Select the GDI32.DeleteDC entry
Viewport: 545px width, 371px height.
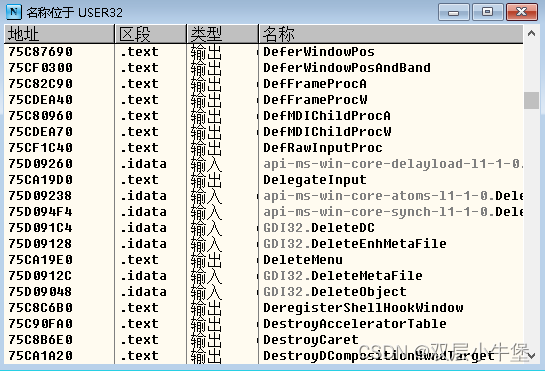(x=319, y=228)
